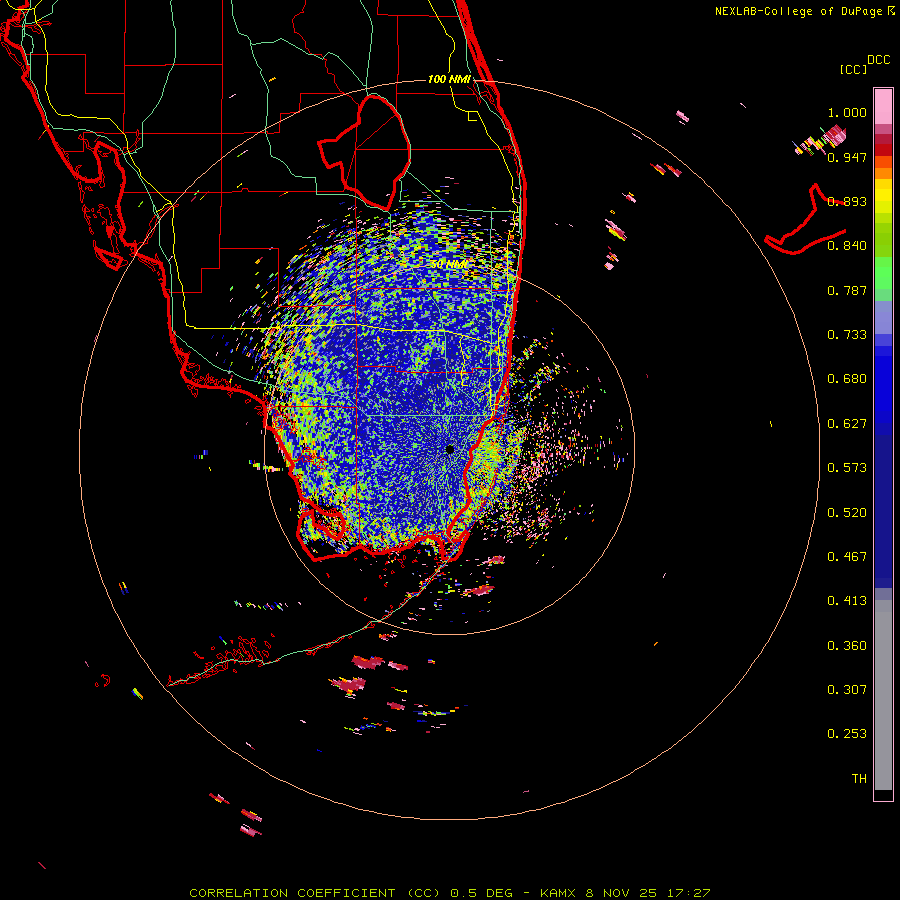Image resolution: width=900 pixels, height=900 pixels.
Task: Click the 100 NMI range ring label
Action: (449, 79)
